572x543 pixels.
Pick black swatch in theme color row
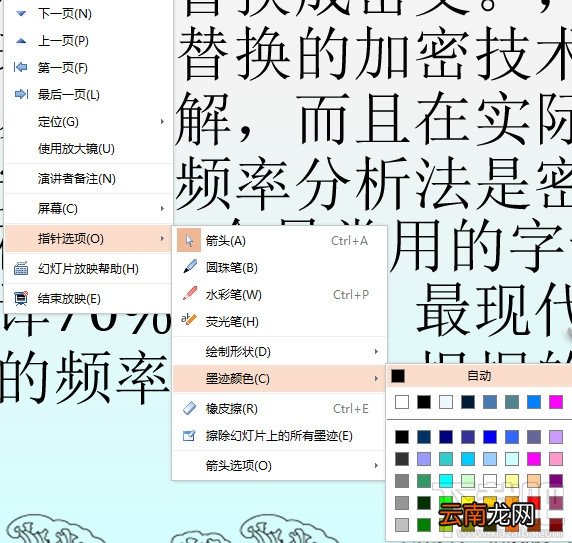(424, 402)
